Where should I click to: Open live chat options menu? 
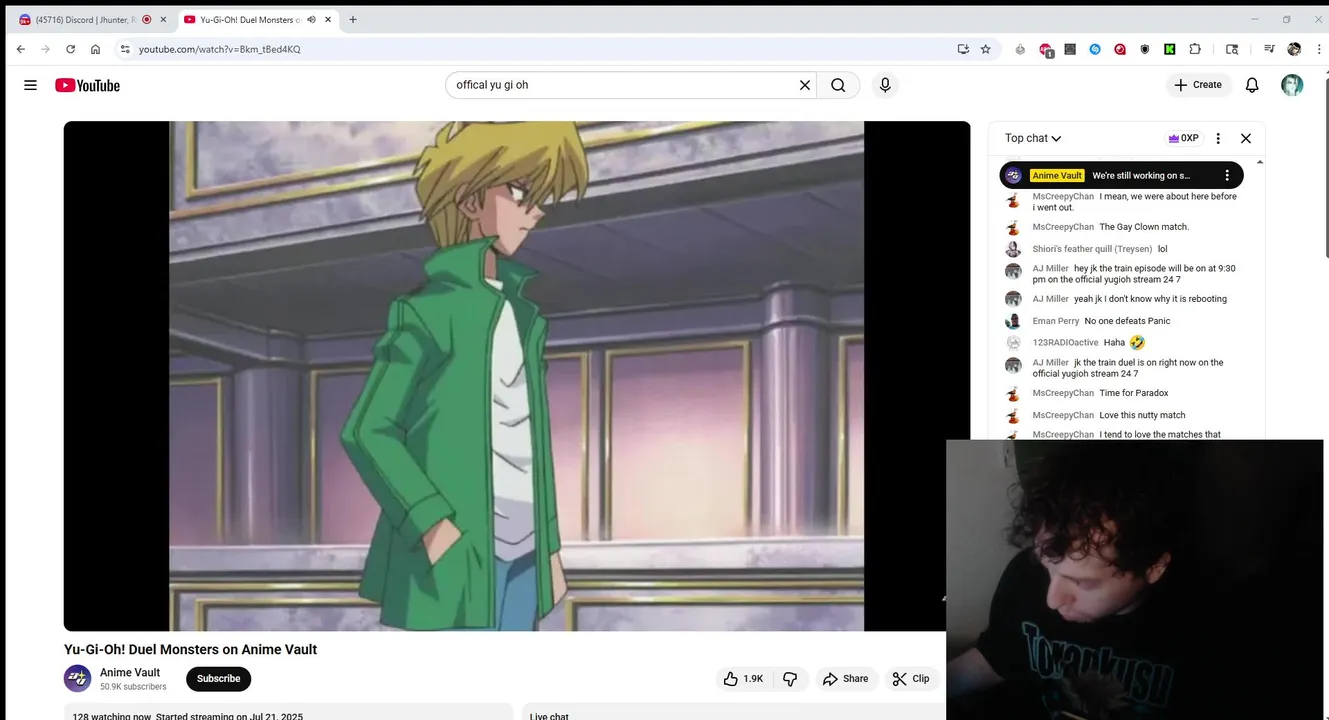[x=1218, y=138]
